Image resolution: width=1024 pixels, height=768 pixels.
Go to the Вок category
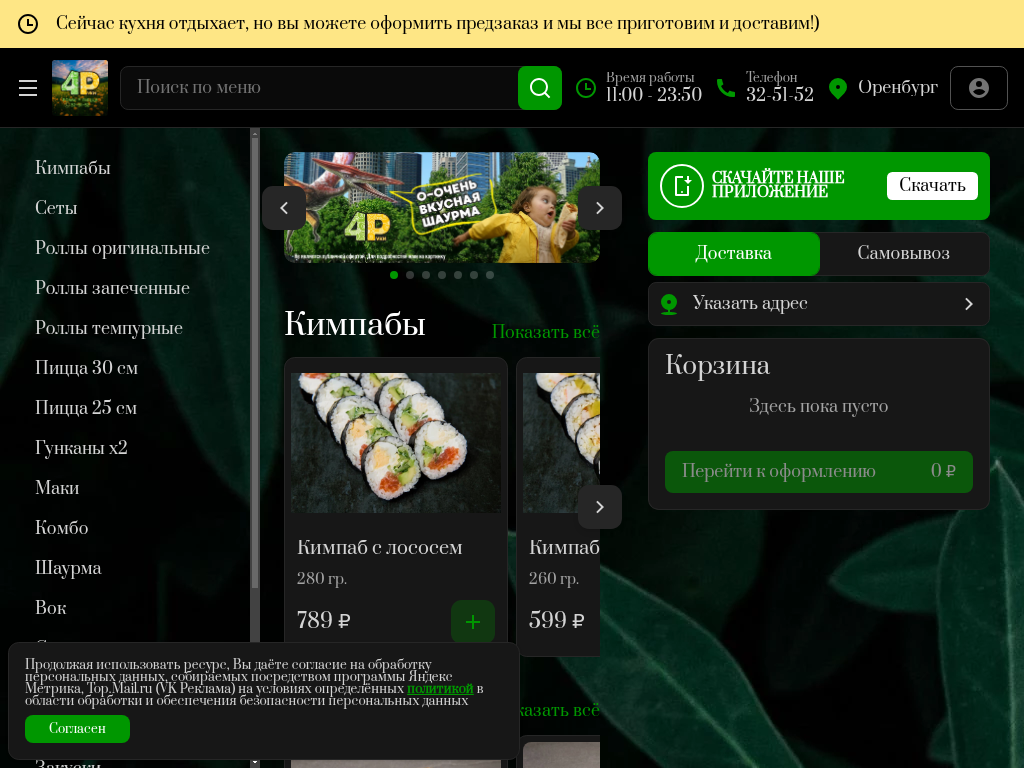51,608
